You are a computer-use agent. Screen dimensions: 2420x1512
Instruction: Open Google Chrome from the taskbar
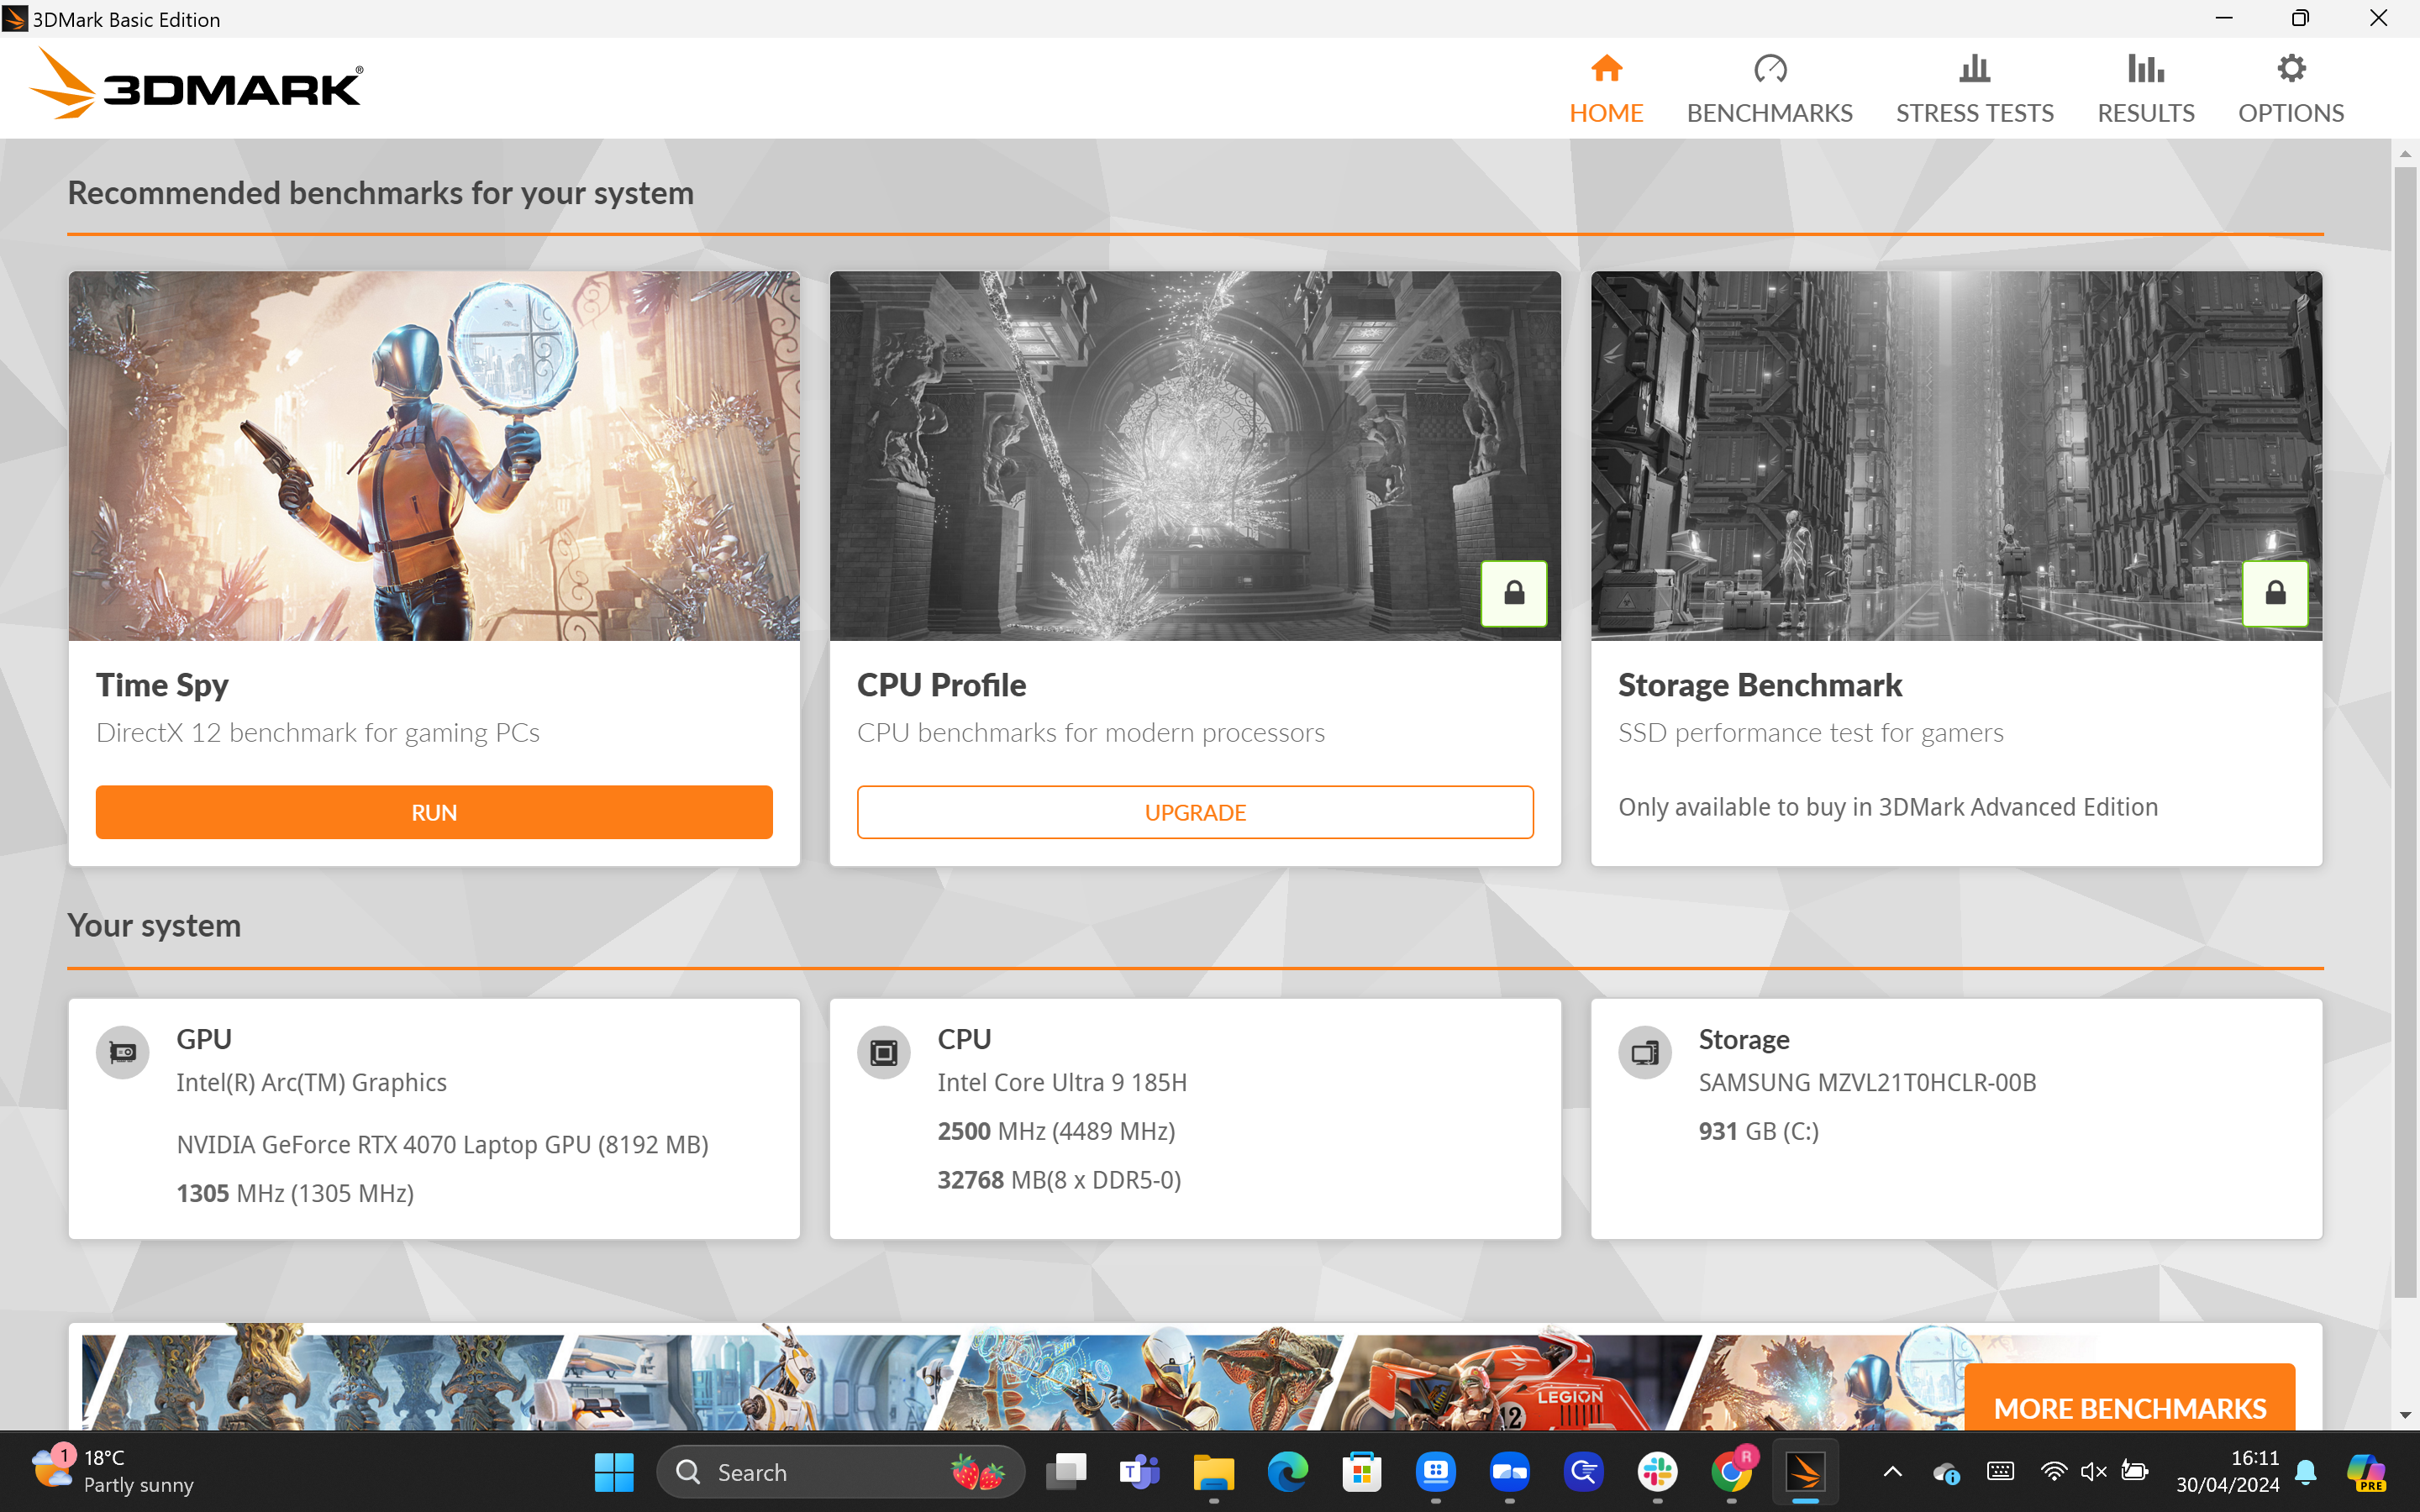pos(1732,1472)
